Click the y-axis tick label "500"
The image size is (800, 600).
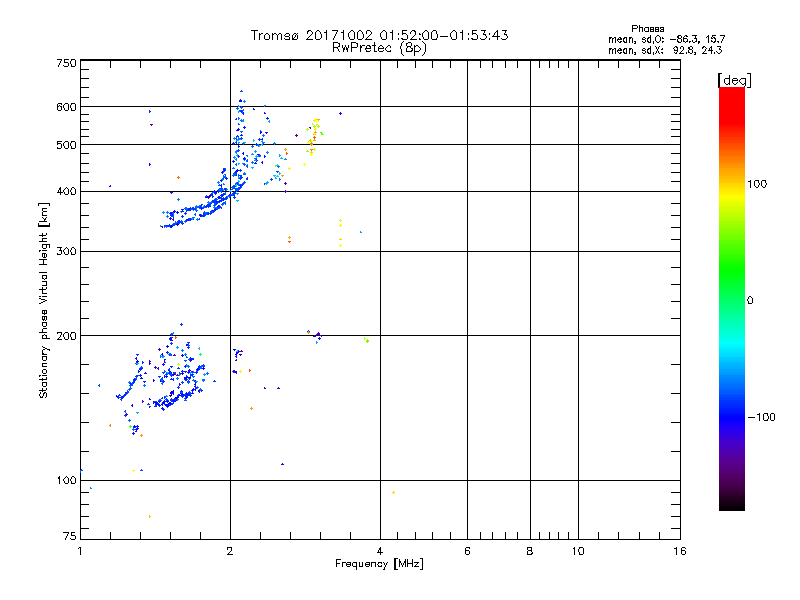[x=67, y=145]
